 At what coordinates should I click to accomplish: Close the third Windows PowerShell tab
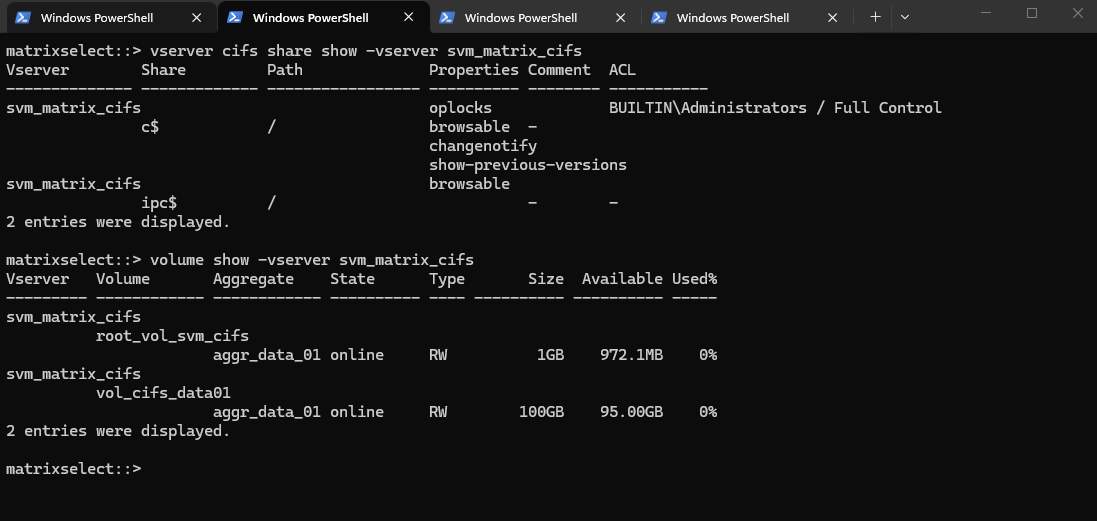621,17
